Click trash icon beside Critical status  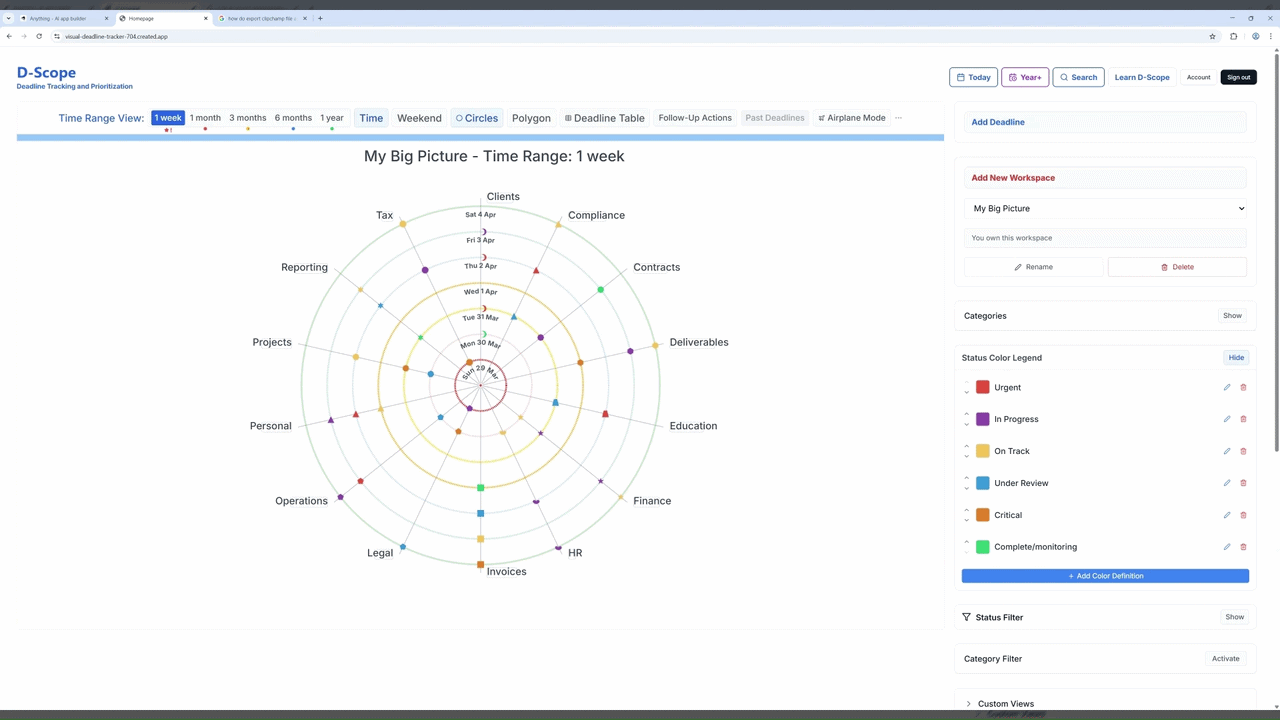pyautogui.click(x=1243, y=515)
